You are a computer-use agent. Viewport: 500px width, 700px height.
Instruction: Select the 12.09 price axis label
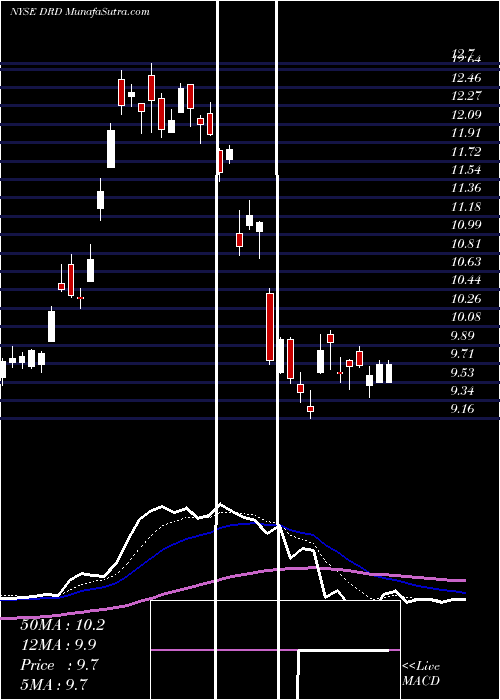[x=466, y=115]
